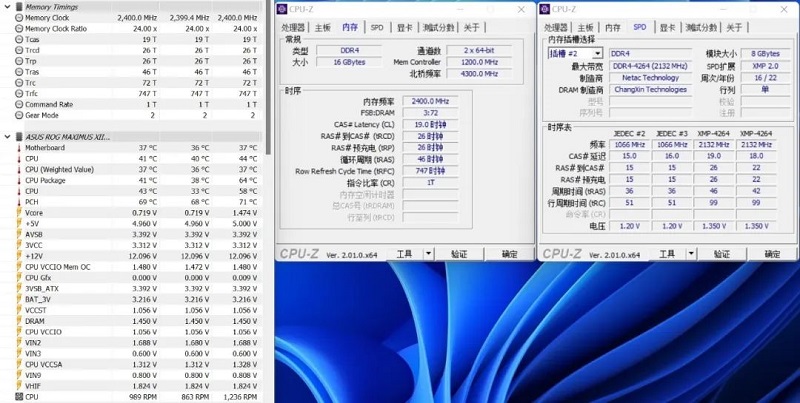Click 工具 button in CPU-Z SPD window
The height and width of the screenshot is (403, 800).
[x=667, y=254]
